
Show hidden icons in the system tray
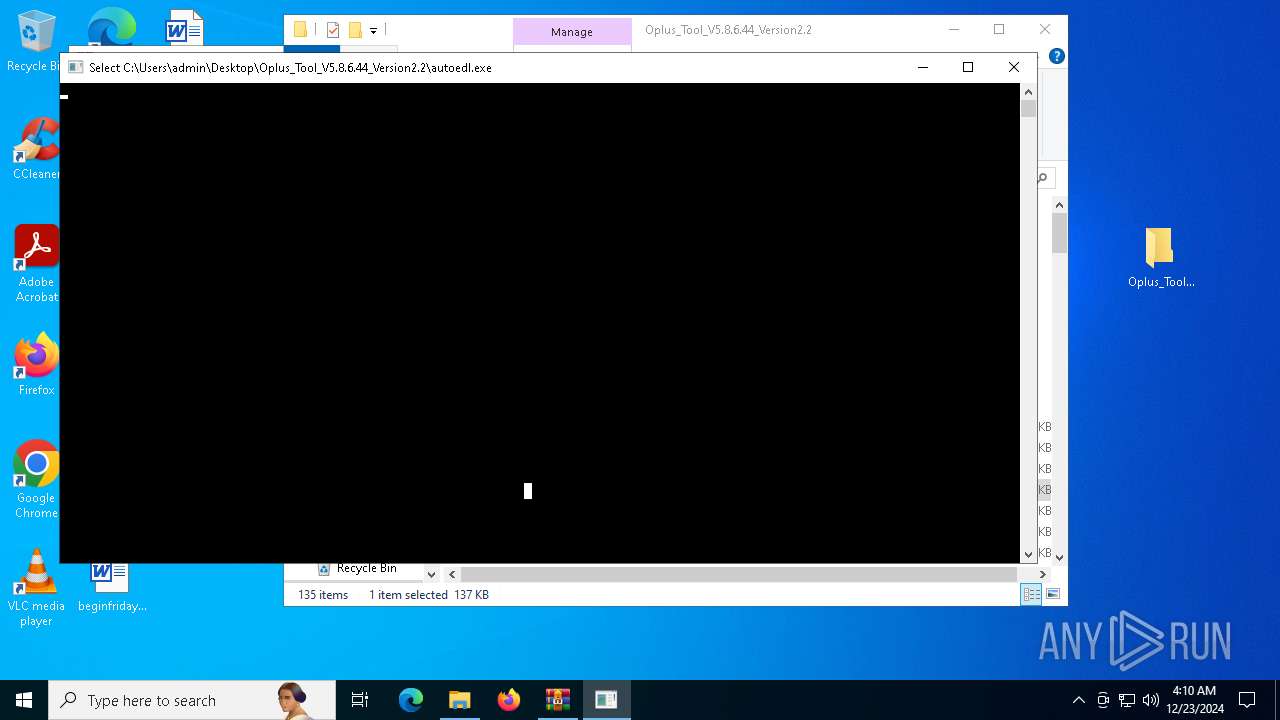(x=1078, y=700)
